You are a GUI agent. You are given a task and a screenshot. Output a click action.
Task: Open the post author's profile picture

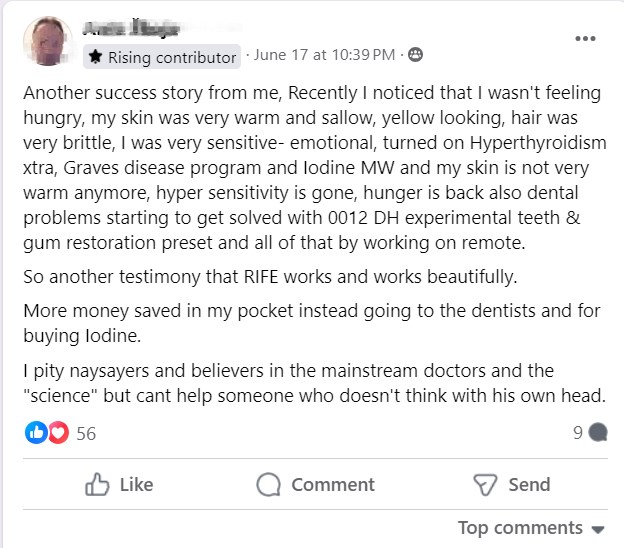click(x=46, y=43)
